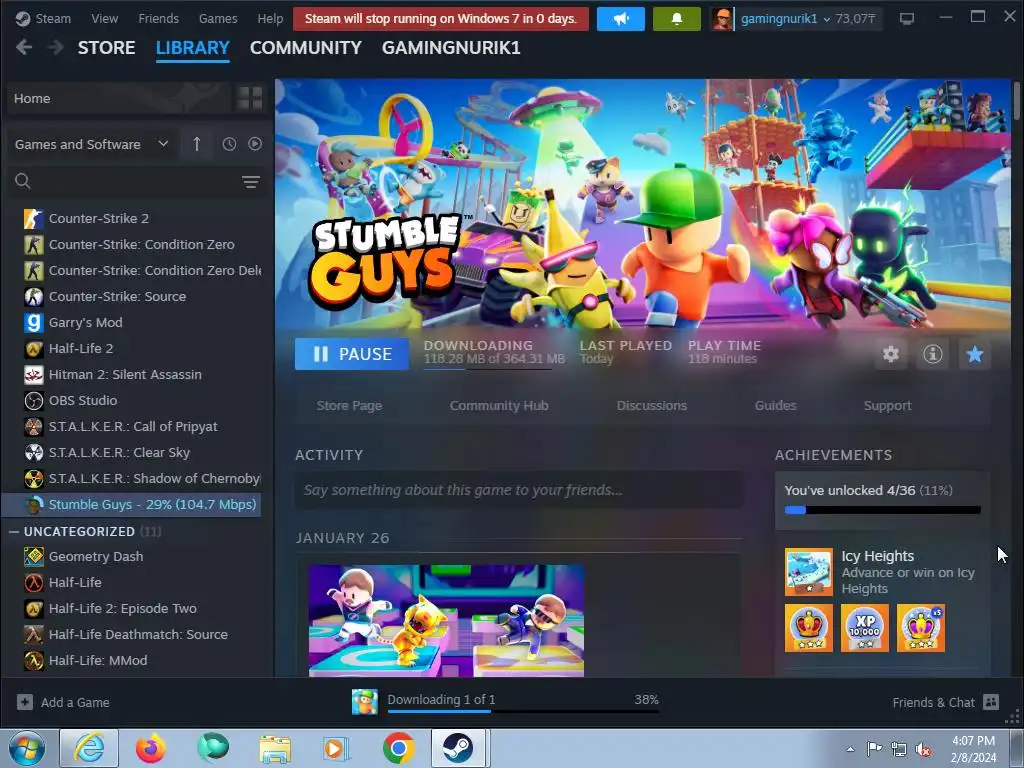The width and height of the screenshot is (1024, 768).
Task: Select S.T.A.L.K.E.R.: Clear Sky in library
Action: coord(119,453)
